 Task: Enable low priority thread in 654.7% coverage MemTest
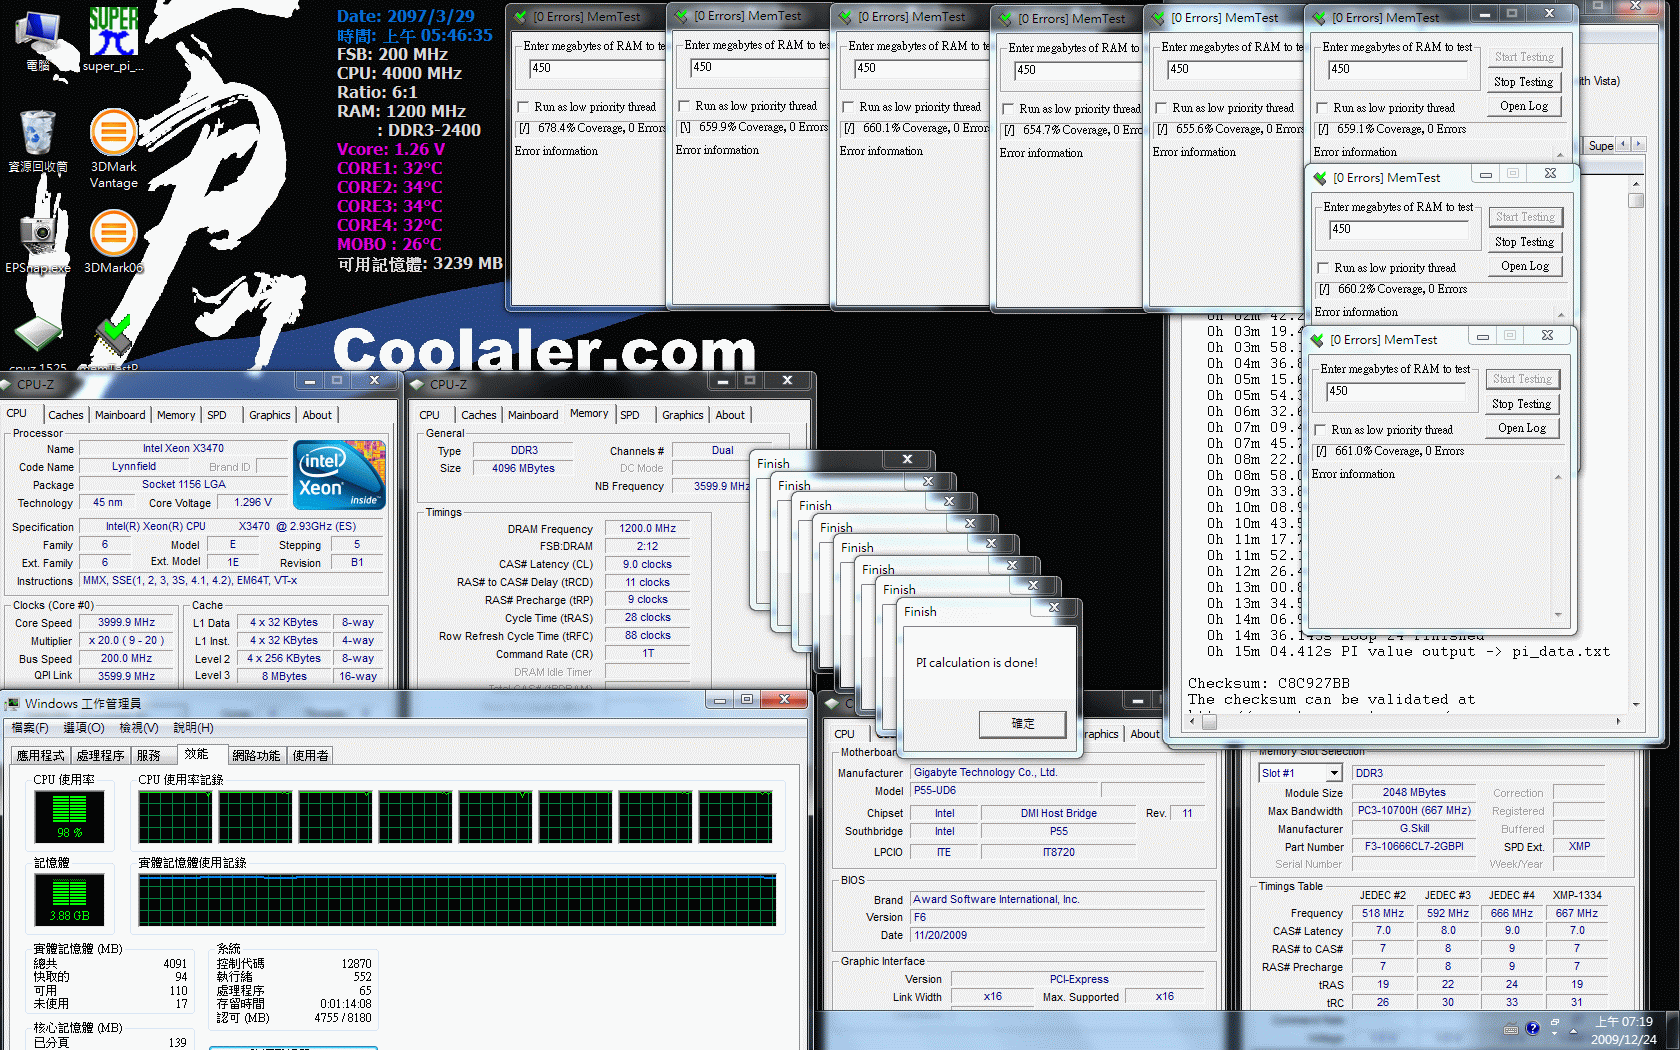click(1008, 109)
